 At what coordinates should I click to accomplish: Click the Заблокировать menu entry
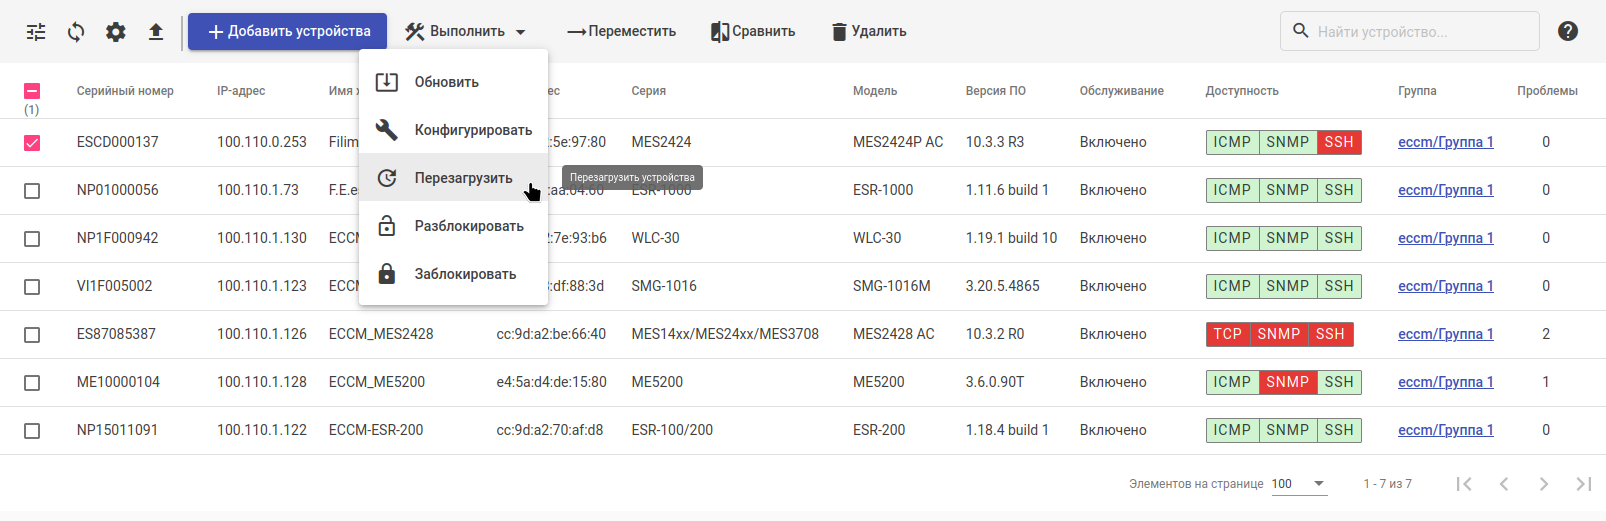tap(465, 274)
